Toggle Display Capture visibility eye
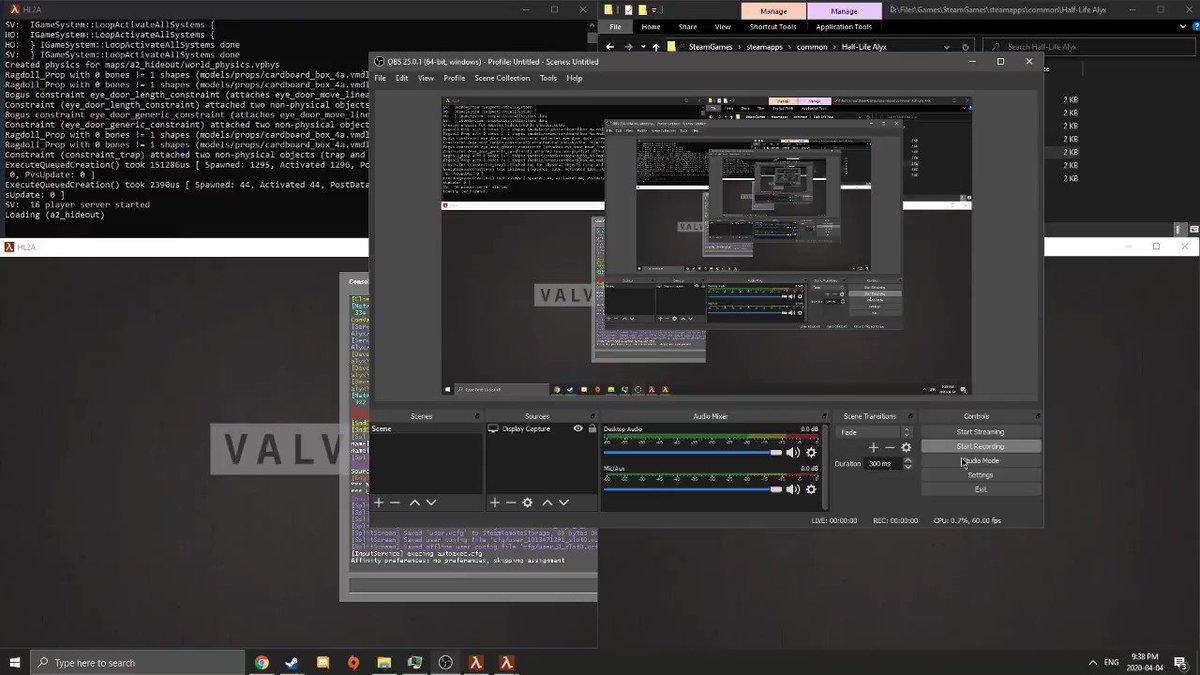 pyautogui.click(x=578, y=428)
